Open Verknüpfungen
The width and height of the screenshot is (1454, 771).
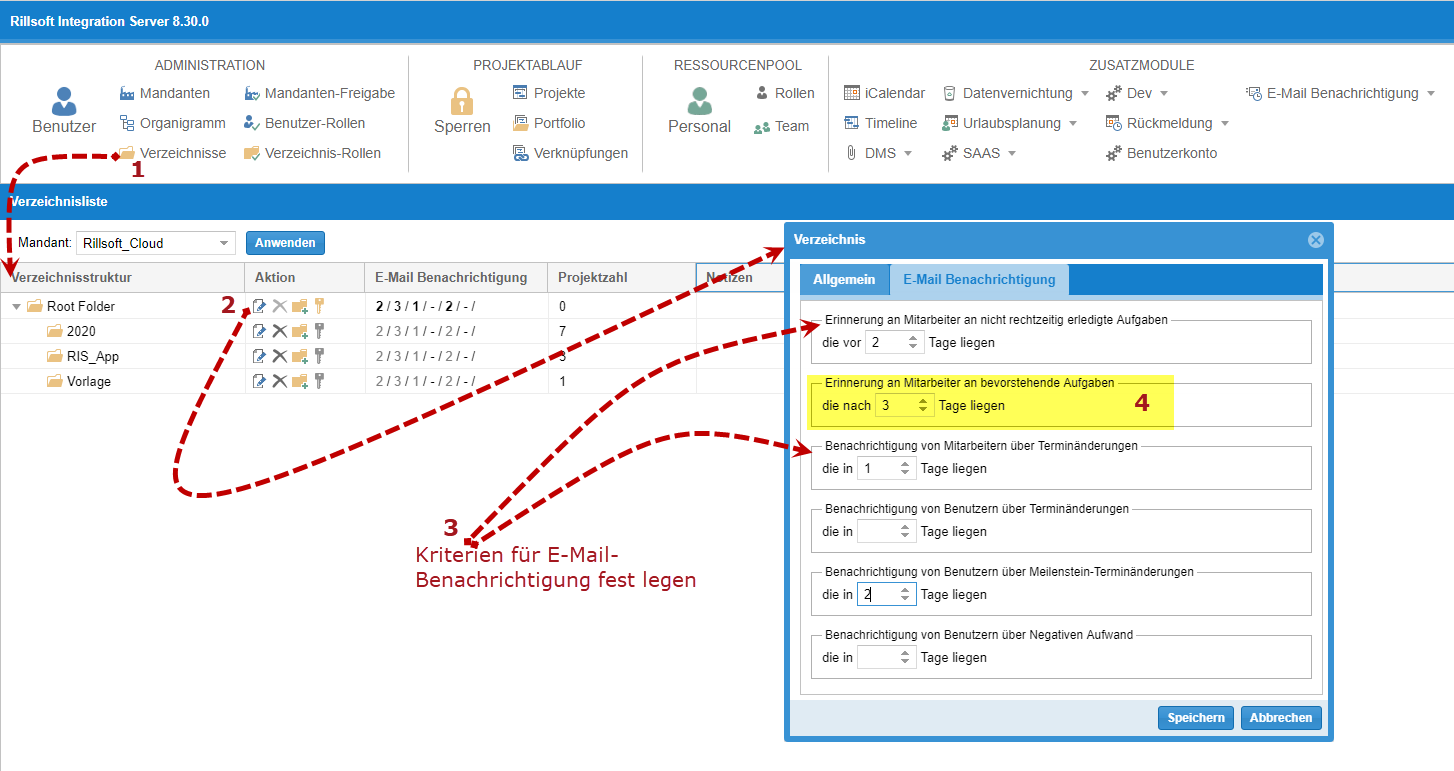pyautogui.click(x=570, y=153)
